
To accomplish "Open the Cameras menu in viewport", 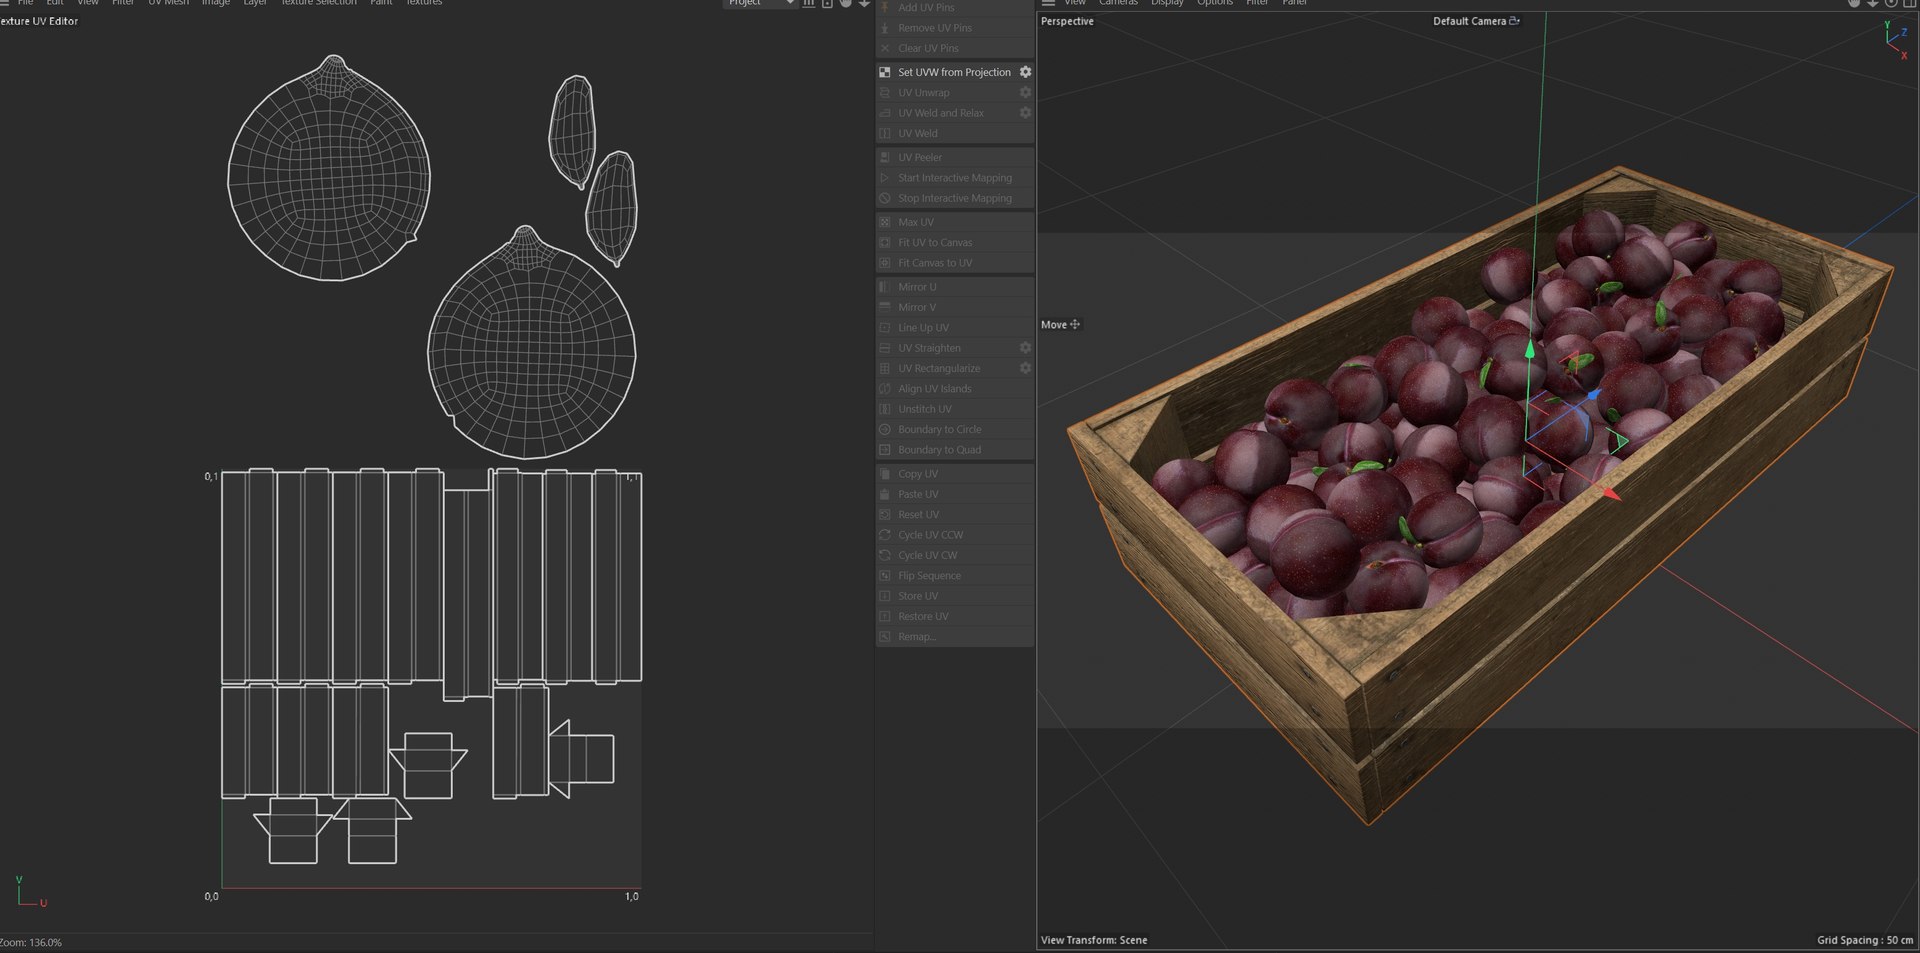I will point(1118,3).
